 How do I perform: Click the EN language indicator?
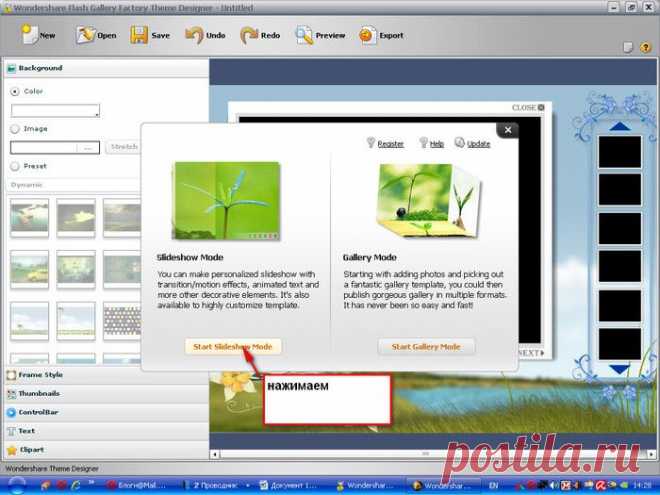point(494,486)
